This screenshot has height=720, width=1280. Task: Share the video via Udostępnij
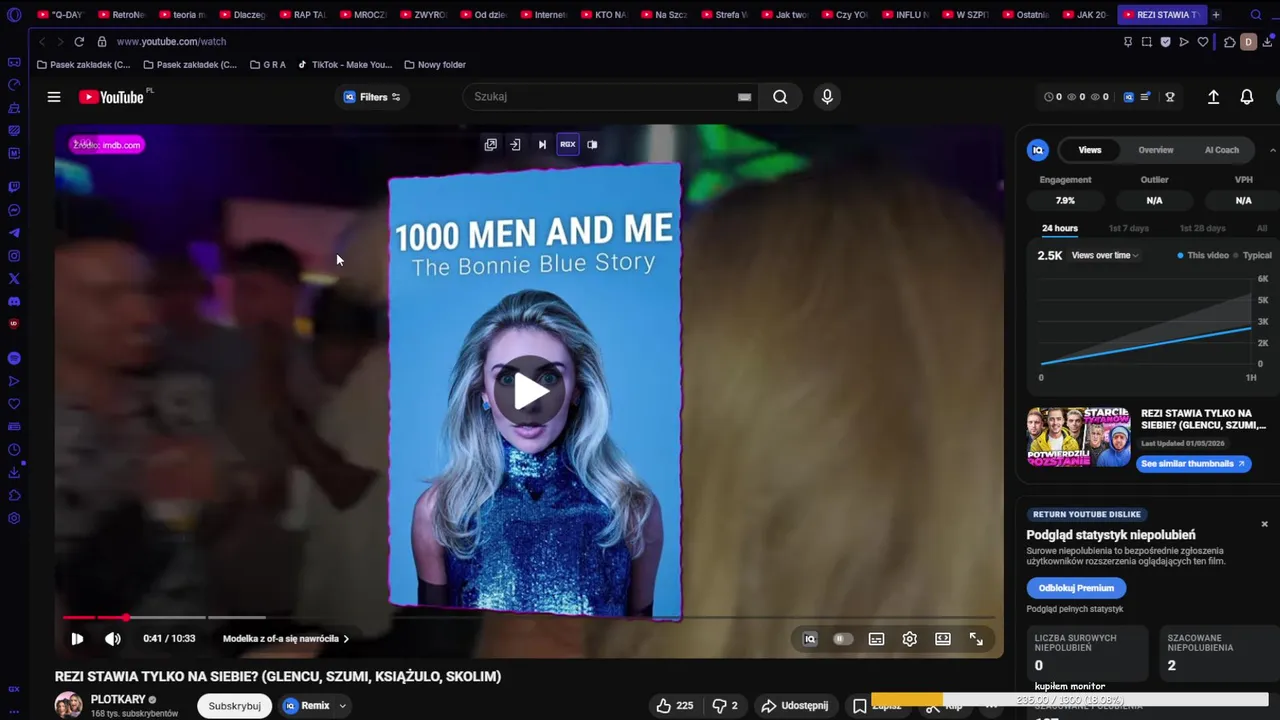click(796, 706)
